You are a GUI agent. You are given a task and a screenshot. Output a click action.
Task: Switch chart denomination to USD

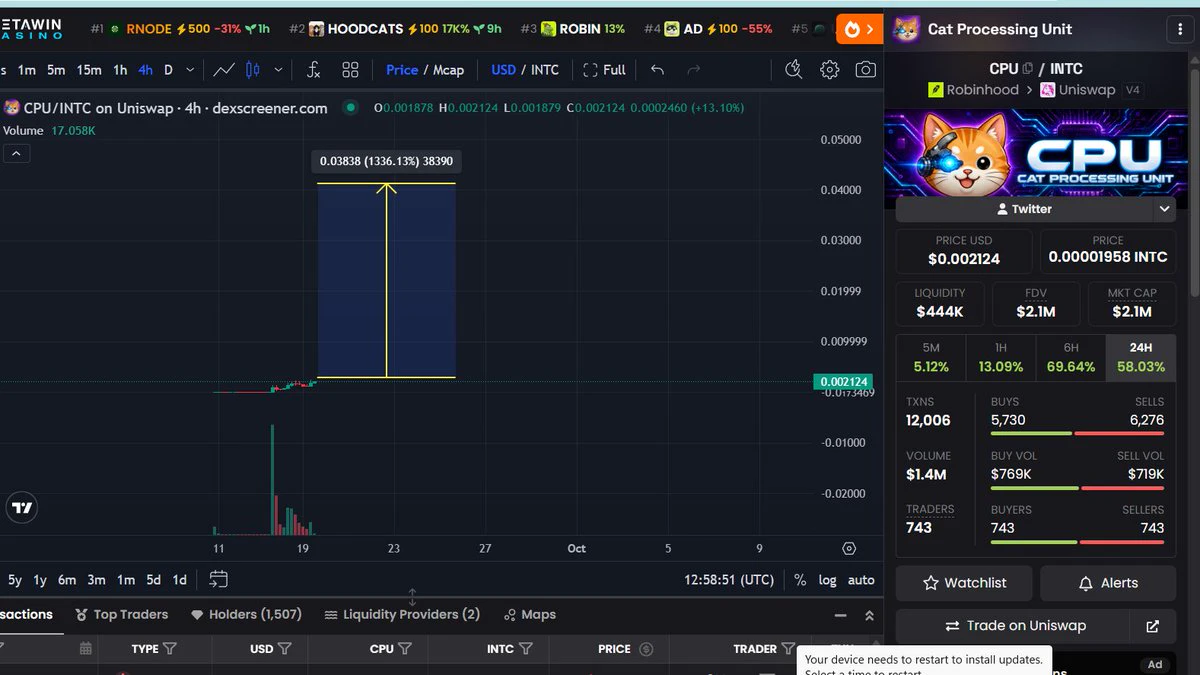[x=503, y=70]
